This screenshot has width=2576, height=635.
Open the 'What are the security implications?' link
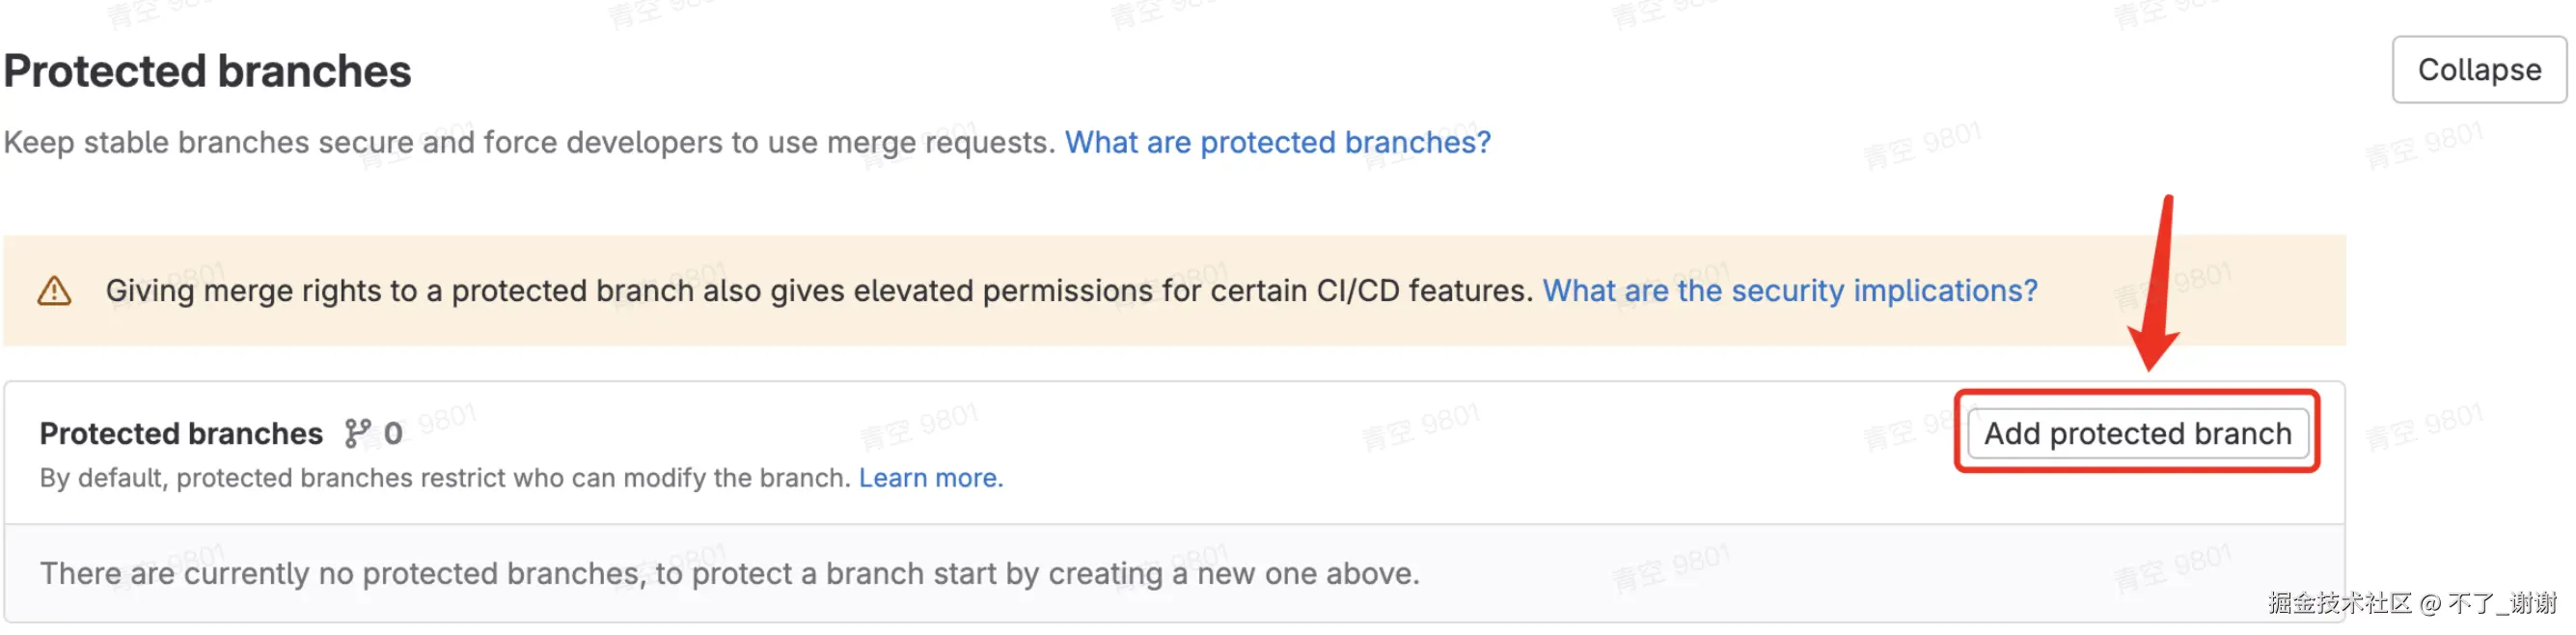coord(1789,291)
